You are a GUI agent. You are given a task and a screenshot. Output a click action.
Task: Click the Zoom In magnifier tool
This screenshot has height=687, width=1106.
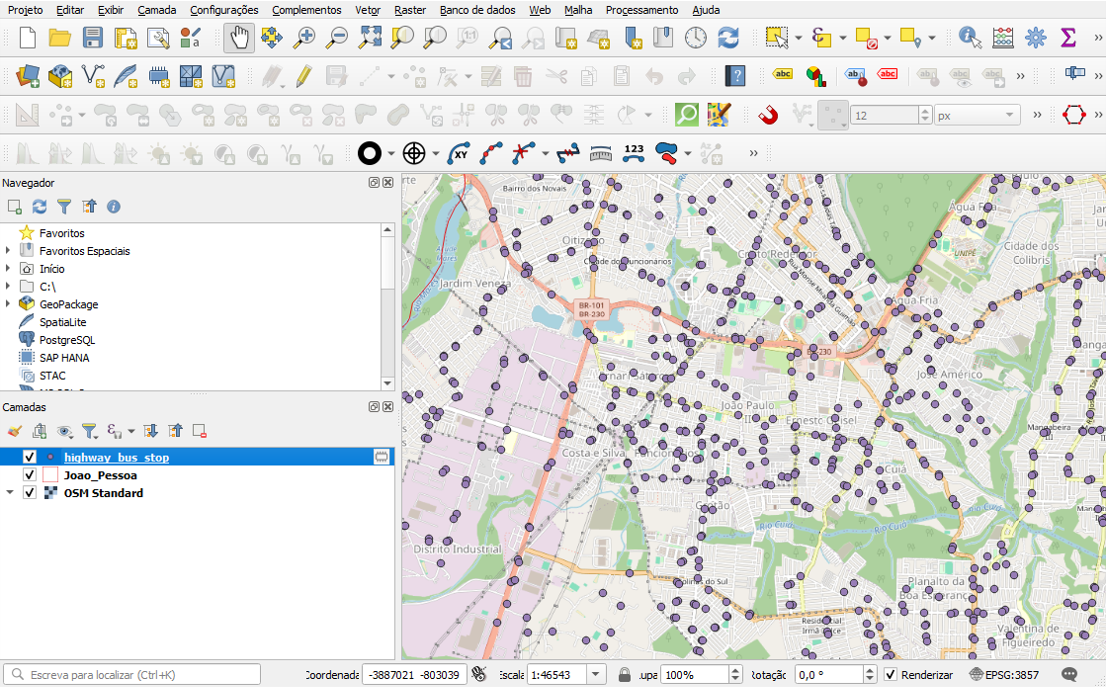point(304,38)
